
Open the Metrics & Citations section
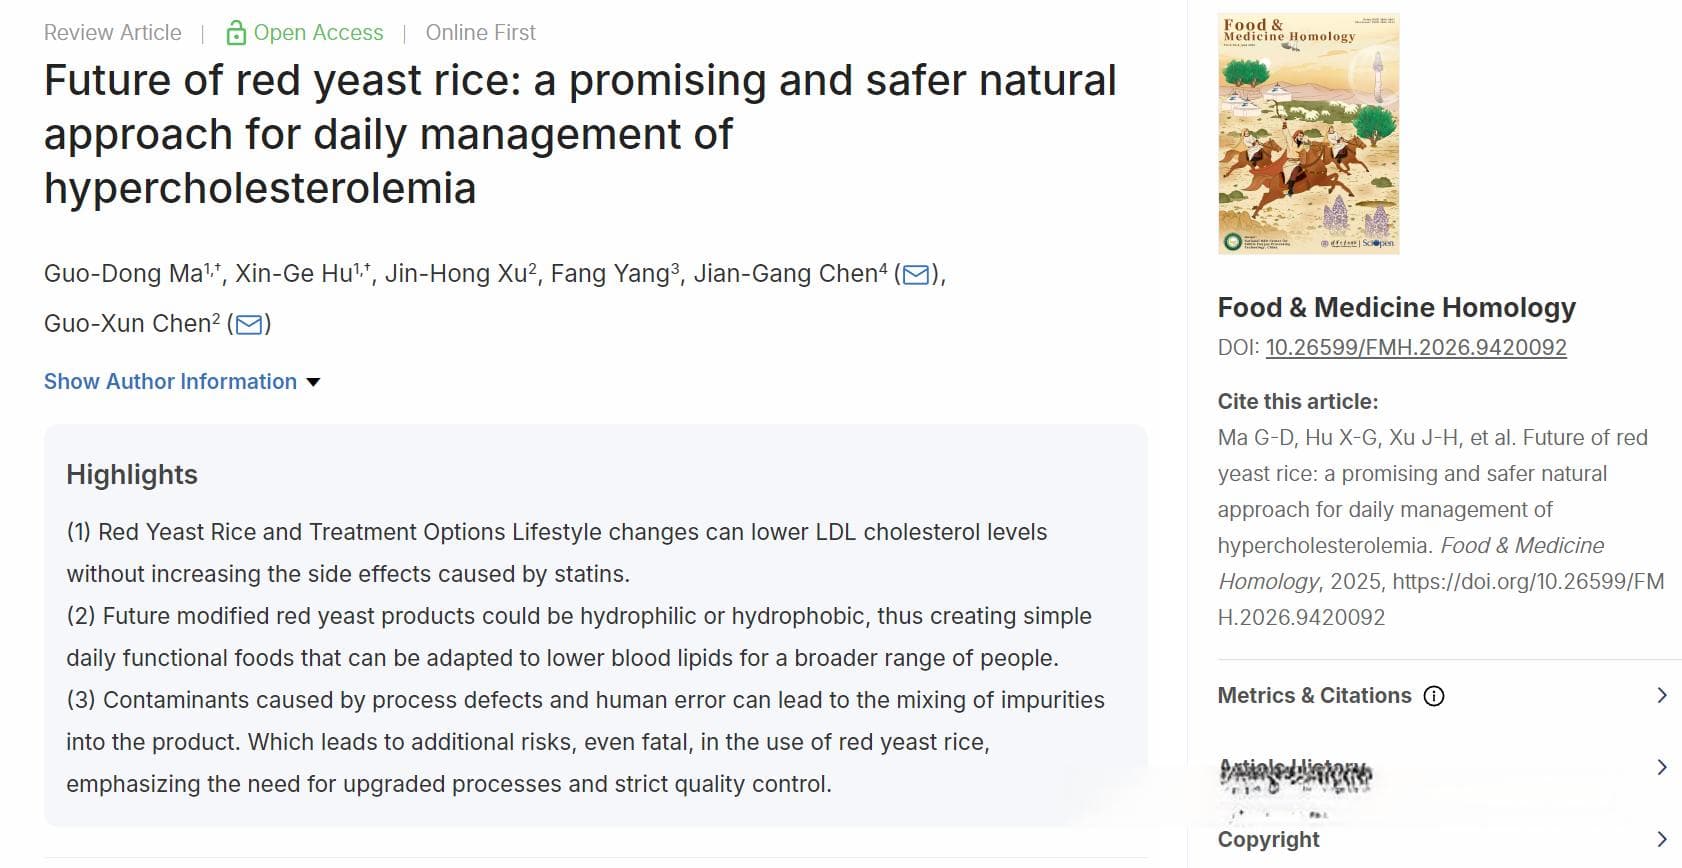1314,696
